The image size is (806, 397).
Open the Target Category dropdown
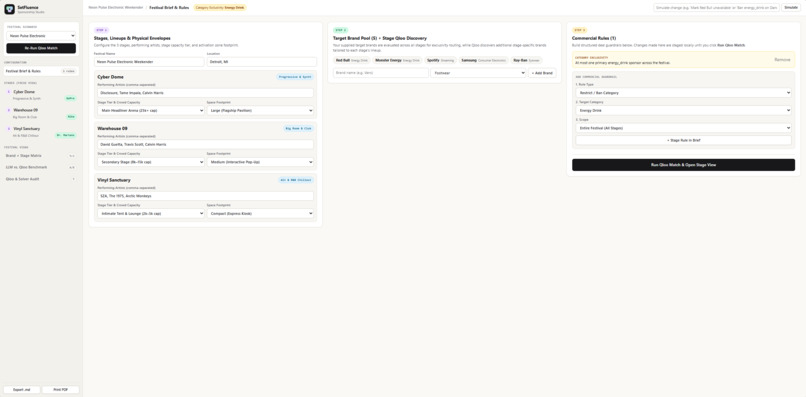pos(684,110)
